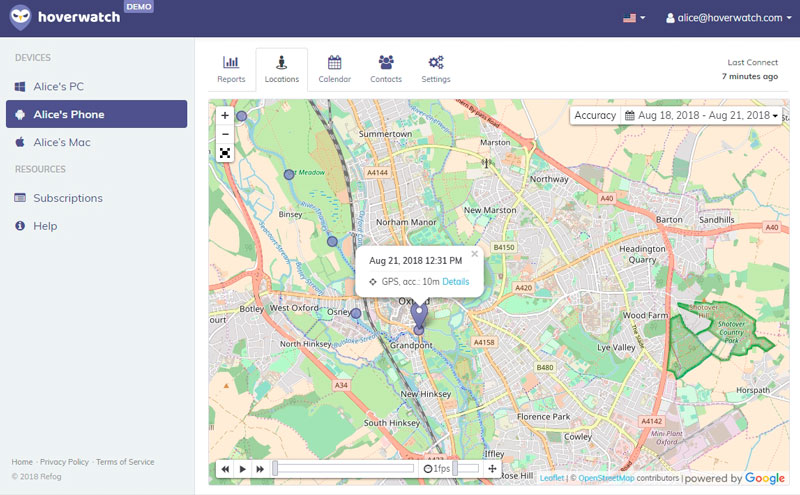This screenshot has height=495, width=800.
Task: Click the move crosshair icon in playback bar
Action: tap(492, 468)
